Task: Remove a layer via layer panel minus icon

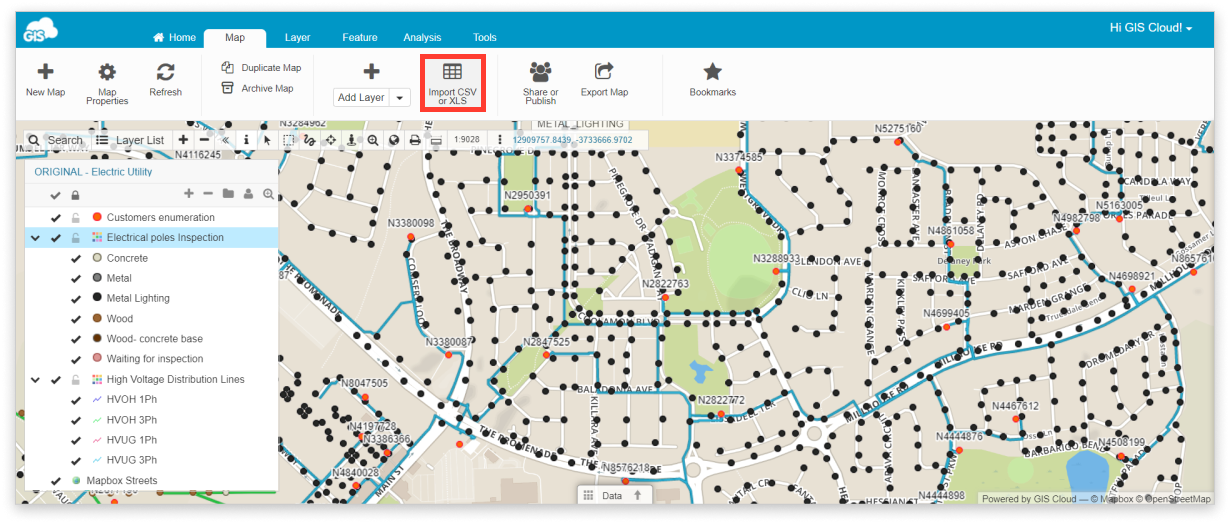Action: pos(208,194)
